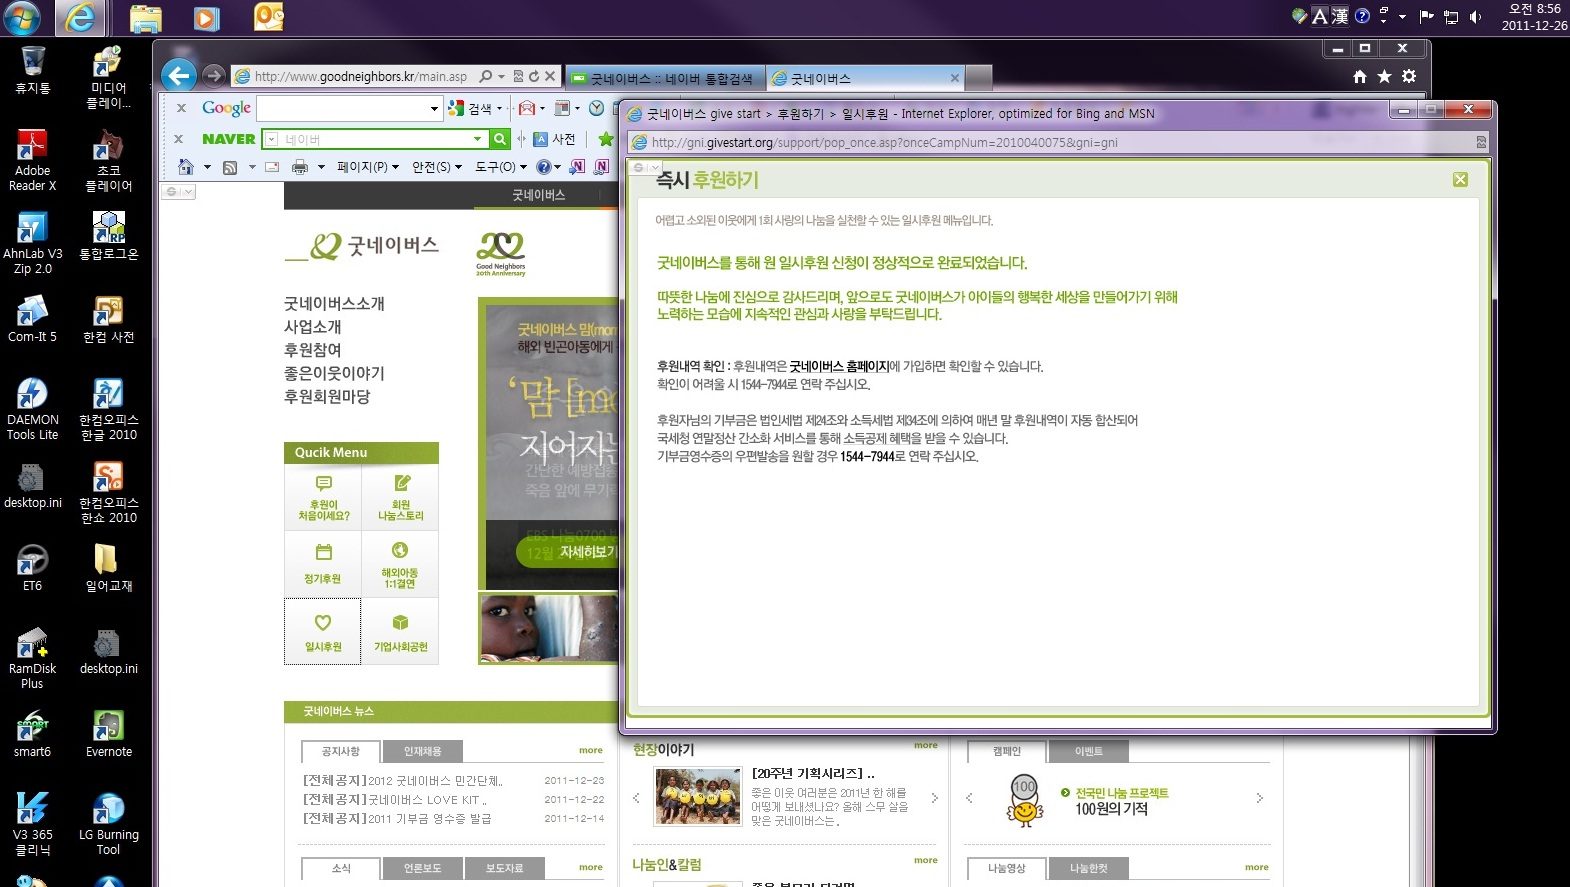Open the next 현장이야기 story with right arrow
The height and width of the screenshot is (887, 1570).
click(x=934, y=798)
